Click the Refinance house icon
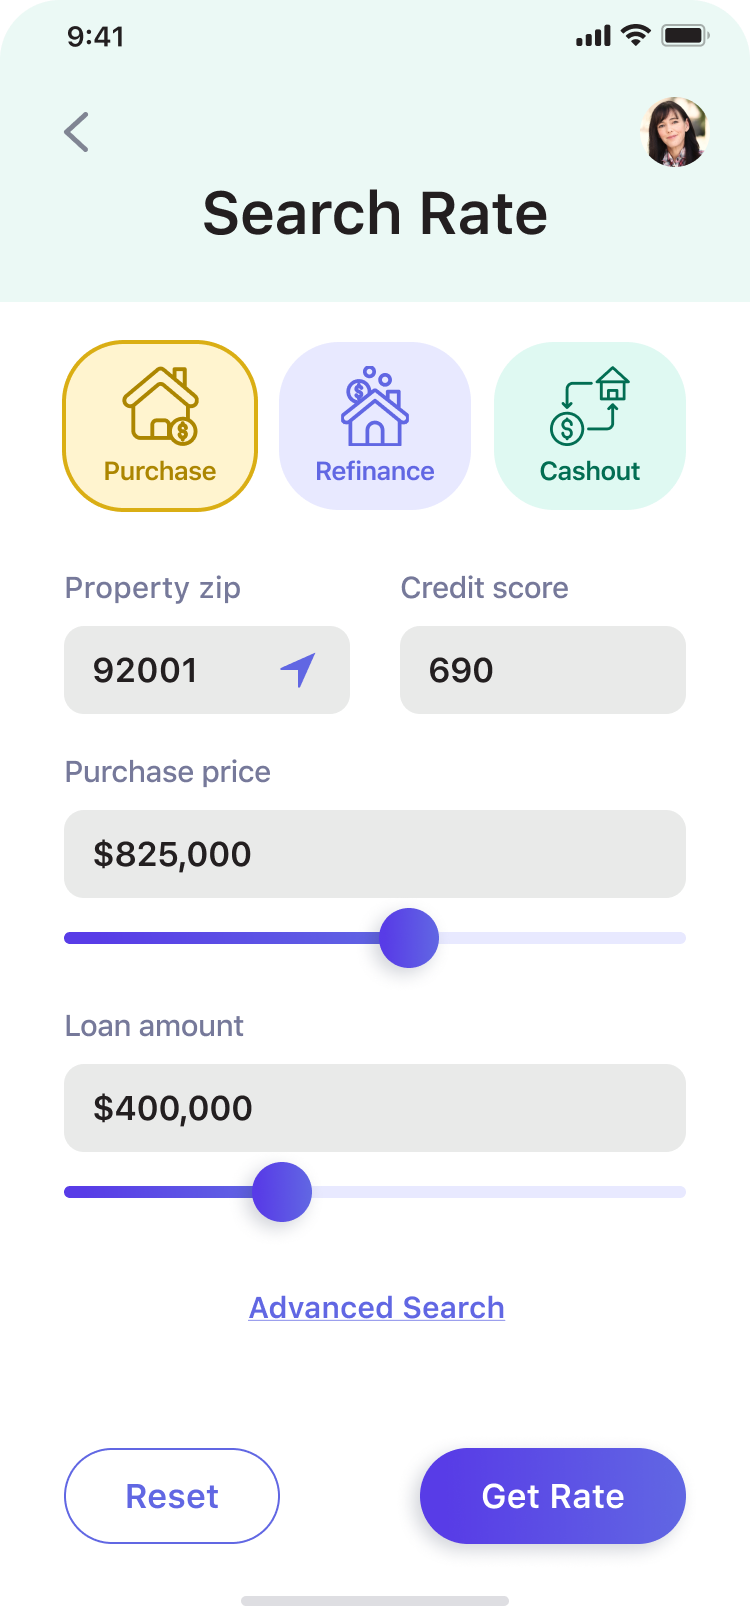The height and width of the screenshot is (1624, 750). 375,406
